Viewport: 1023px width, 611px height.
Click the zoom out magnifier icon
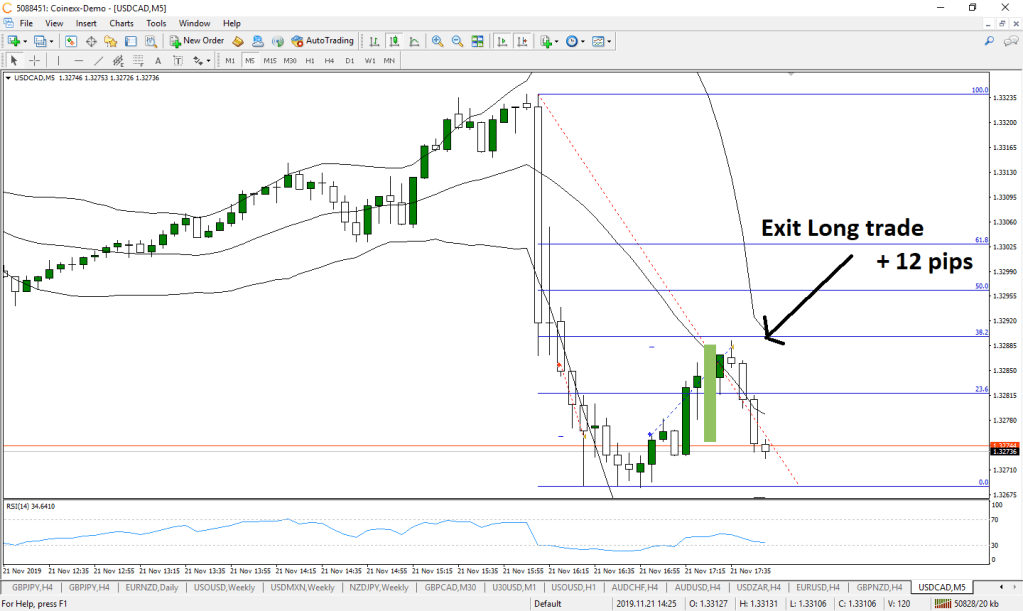point(457,41)
